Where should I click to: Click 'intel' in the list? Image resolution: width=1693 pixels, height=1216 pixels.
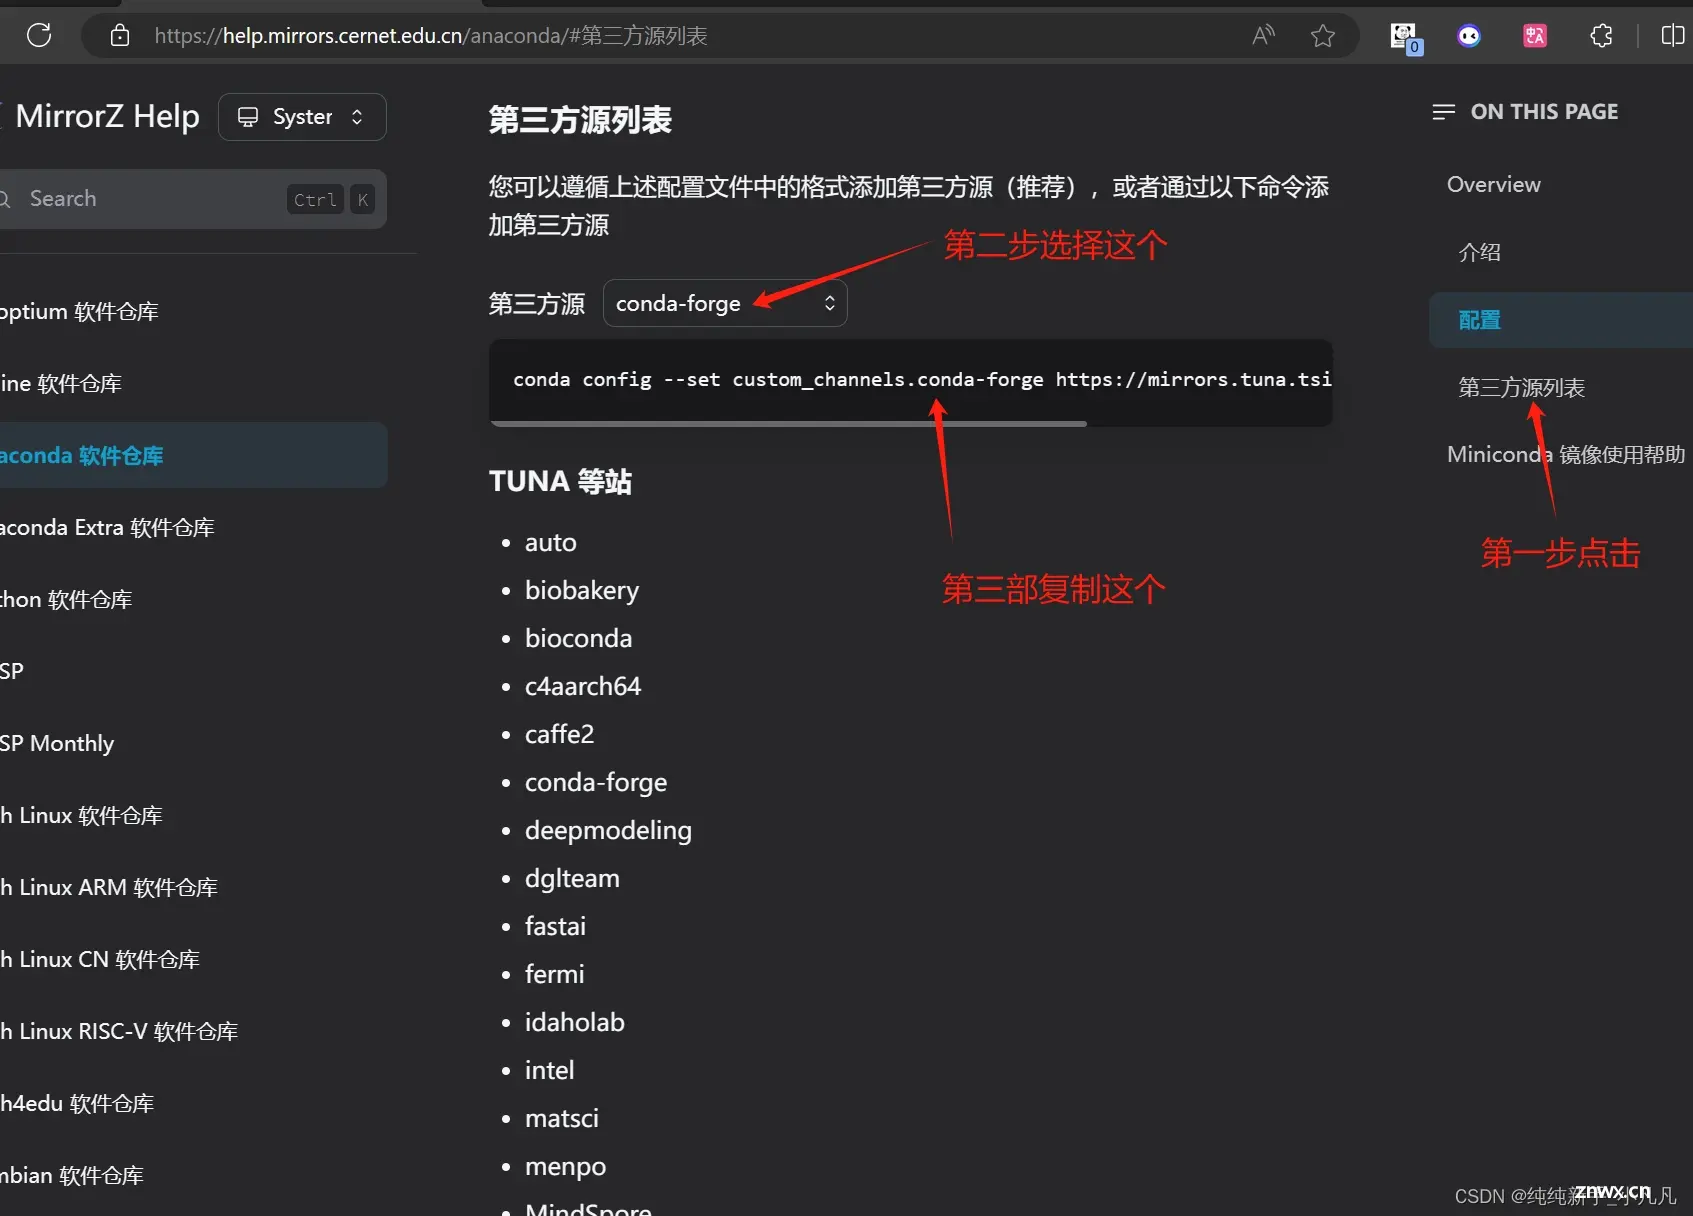(x=549, y=1071)
